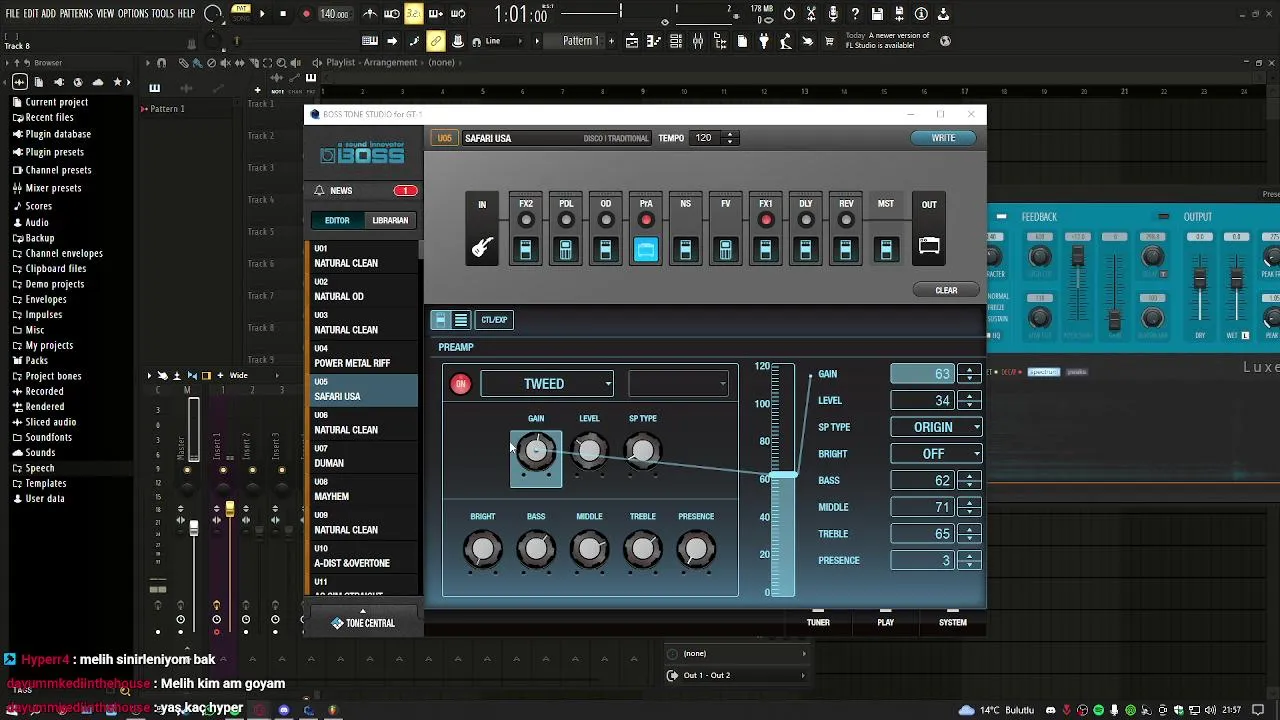This screenshot has width=1280, height=720.
Task: Open BRIGHT OFF dropdown
Action: tap(937, 454)
